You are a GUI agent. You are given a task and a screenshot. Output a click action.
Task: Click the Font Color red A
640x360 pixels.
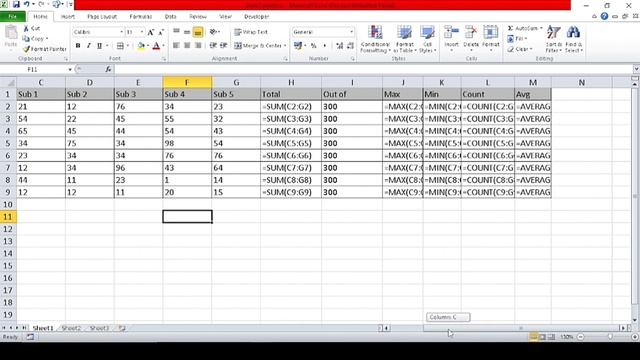[x=156, y=46]
